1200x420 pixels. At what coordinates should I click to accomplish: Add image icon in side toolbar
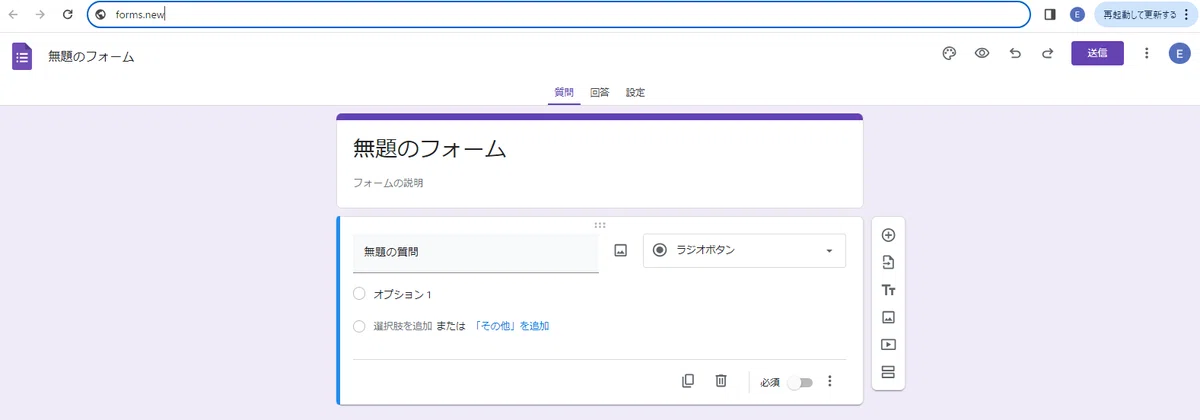click(x=888, y=317)
